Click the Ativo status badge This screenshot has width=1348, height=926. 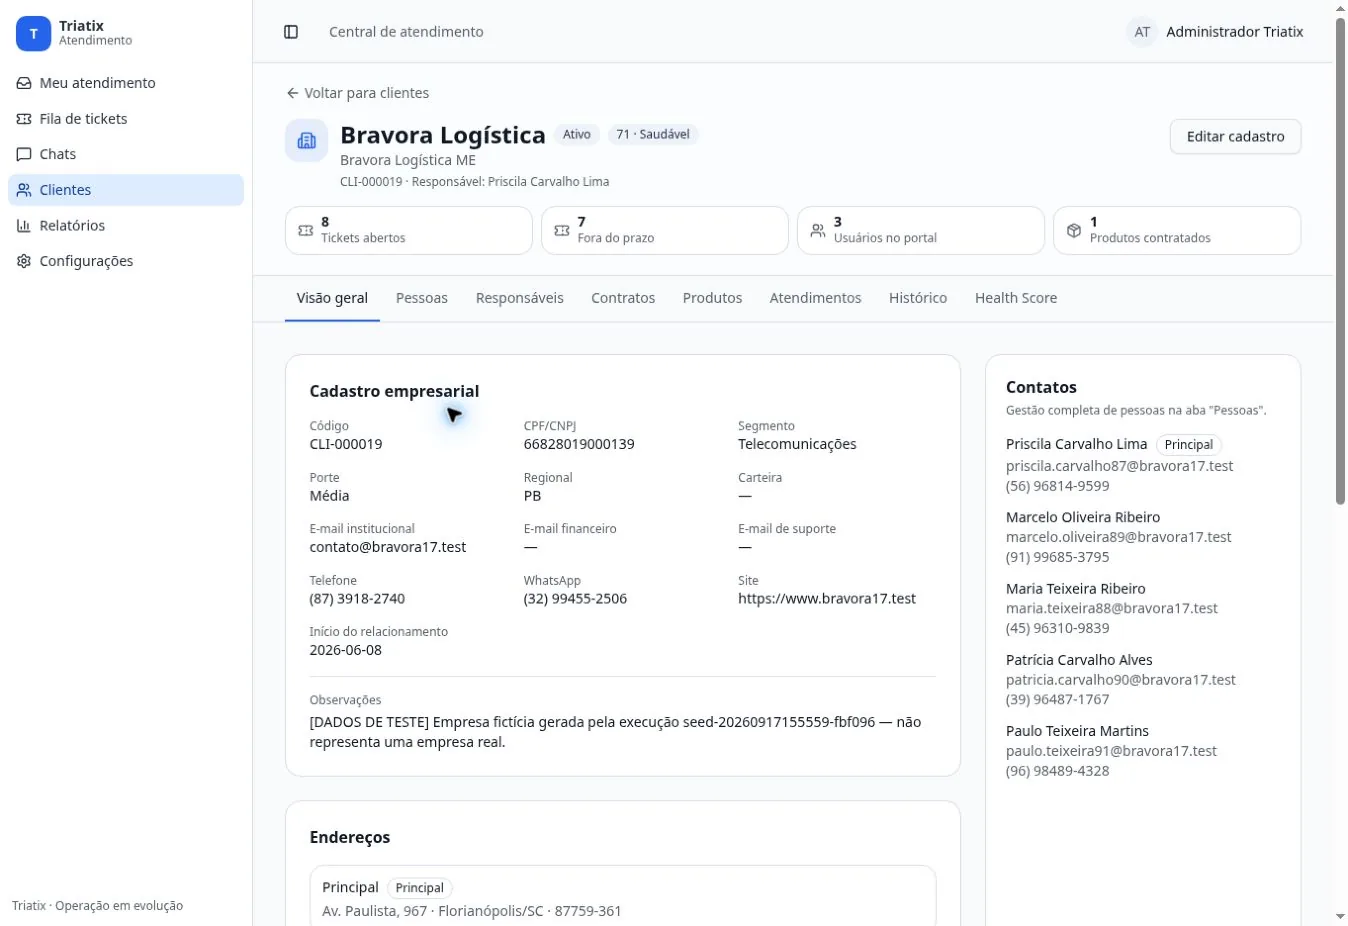pyautogui.click(x=577, y=134)
